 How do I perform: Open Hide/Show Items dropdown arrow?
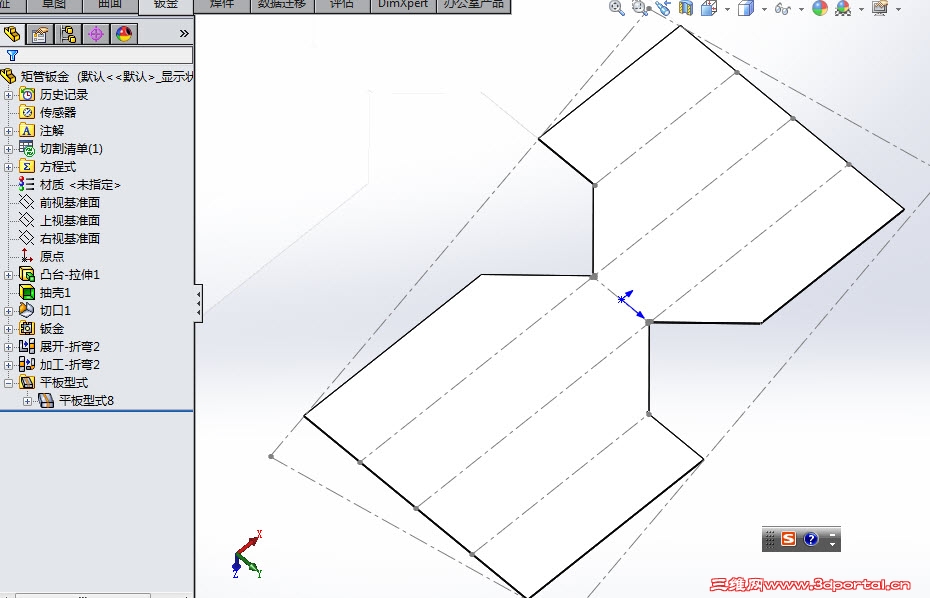pyautogui.click(x=801, y=9)
